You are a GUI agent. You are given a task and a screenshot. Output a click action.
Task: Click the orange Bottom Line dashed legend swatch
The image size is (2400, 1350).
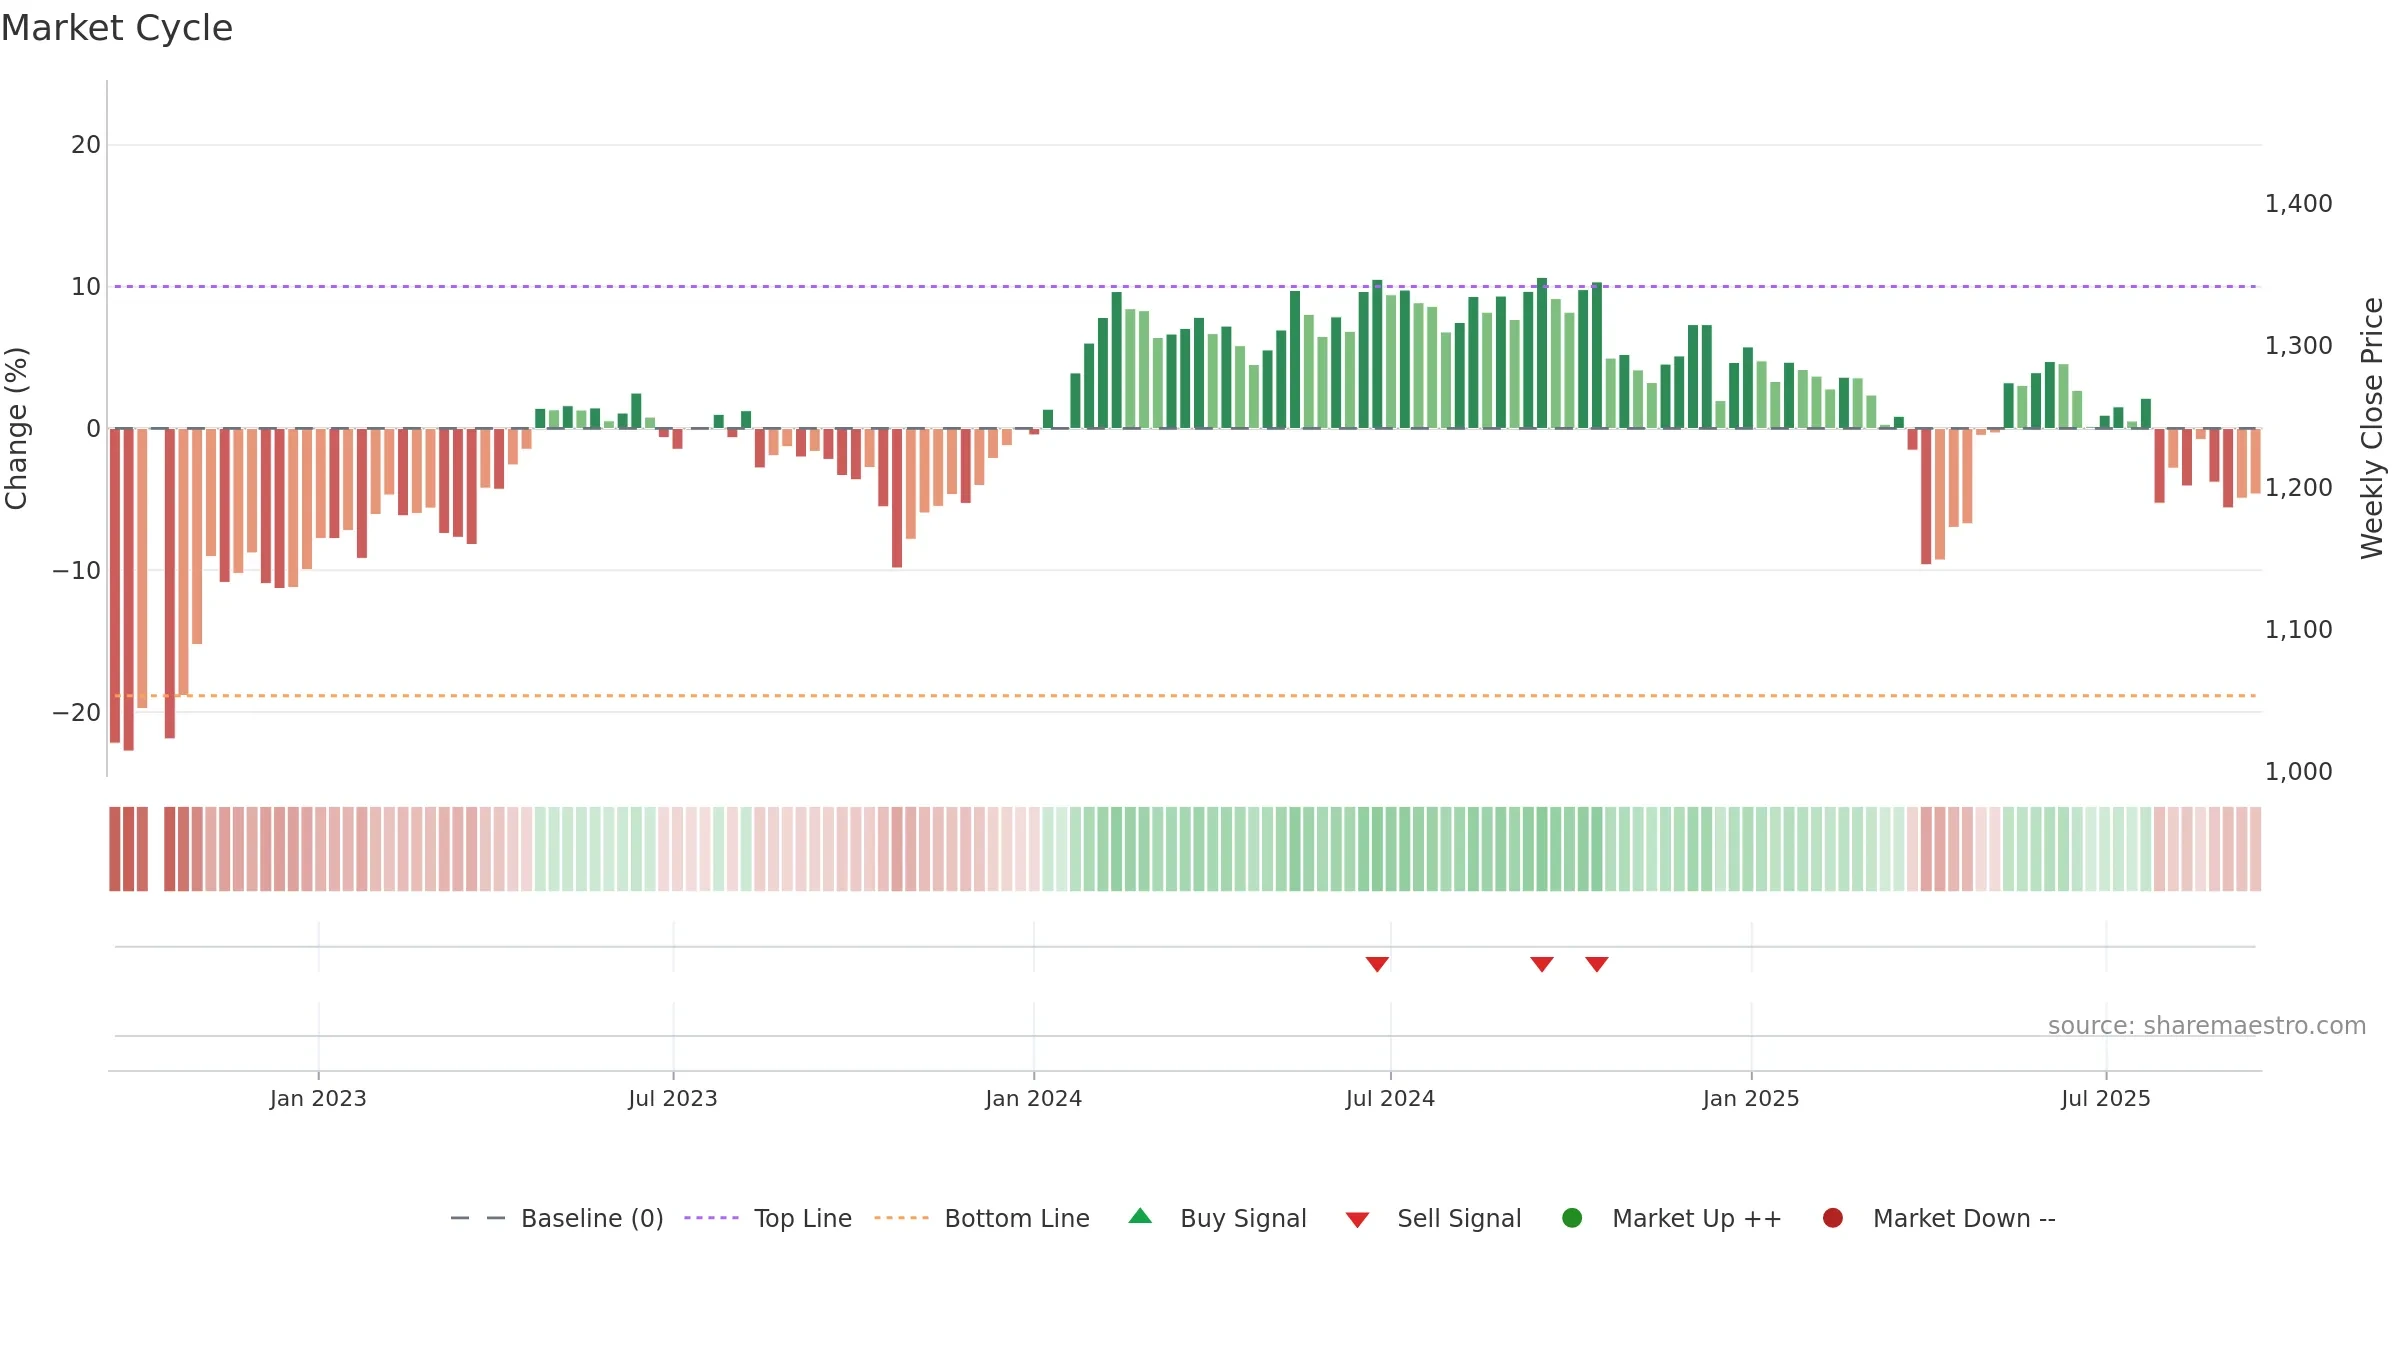901,1218
